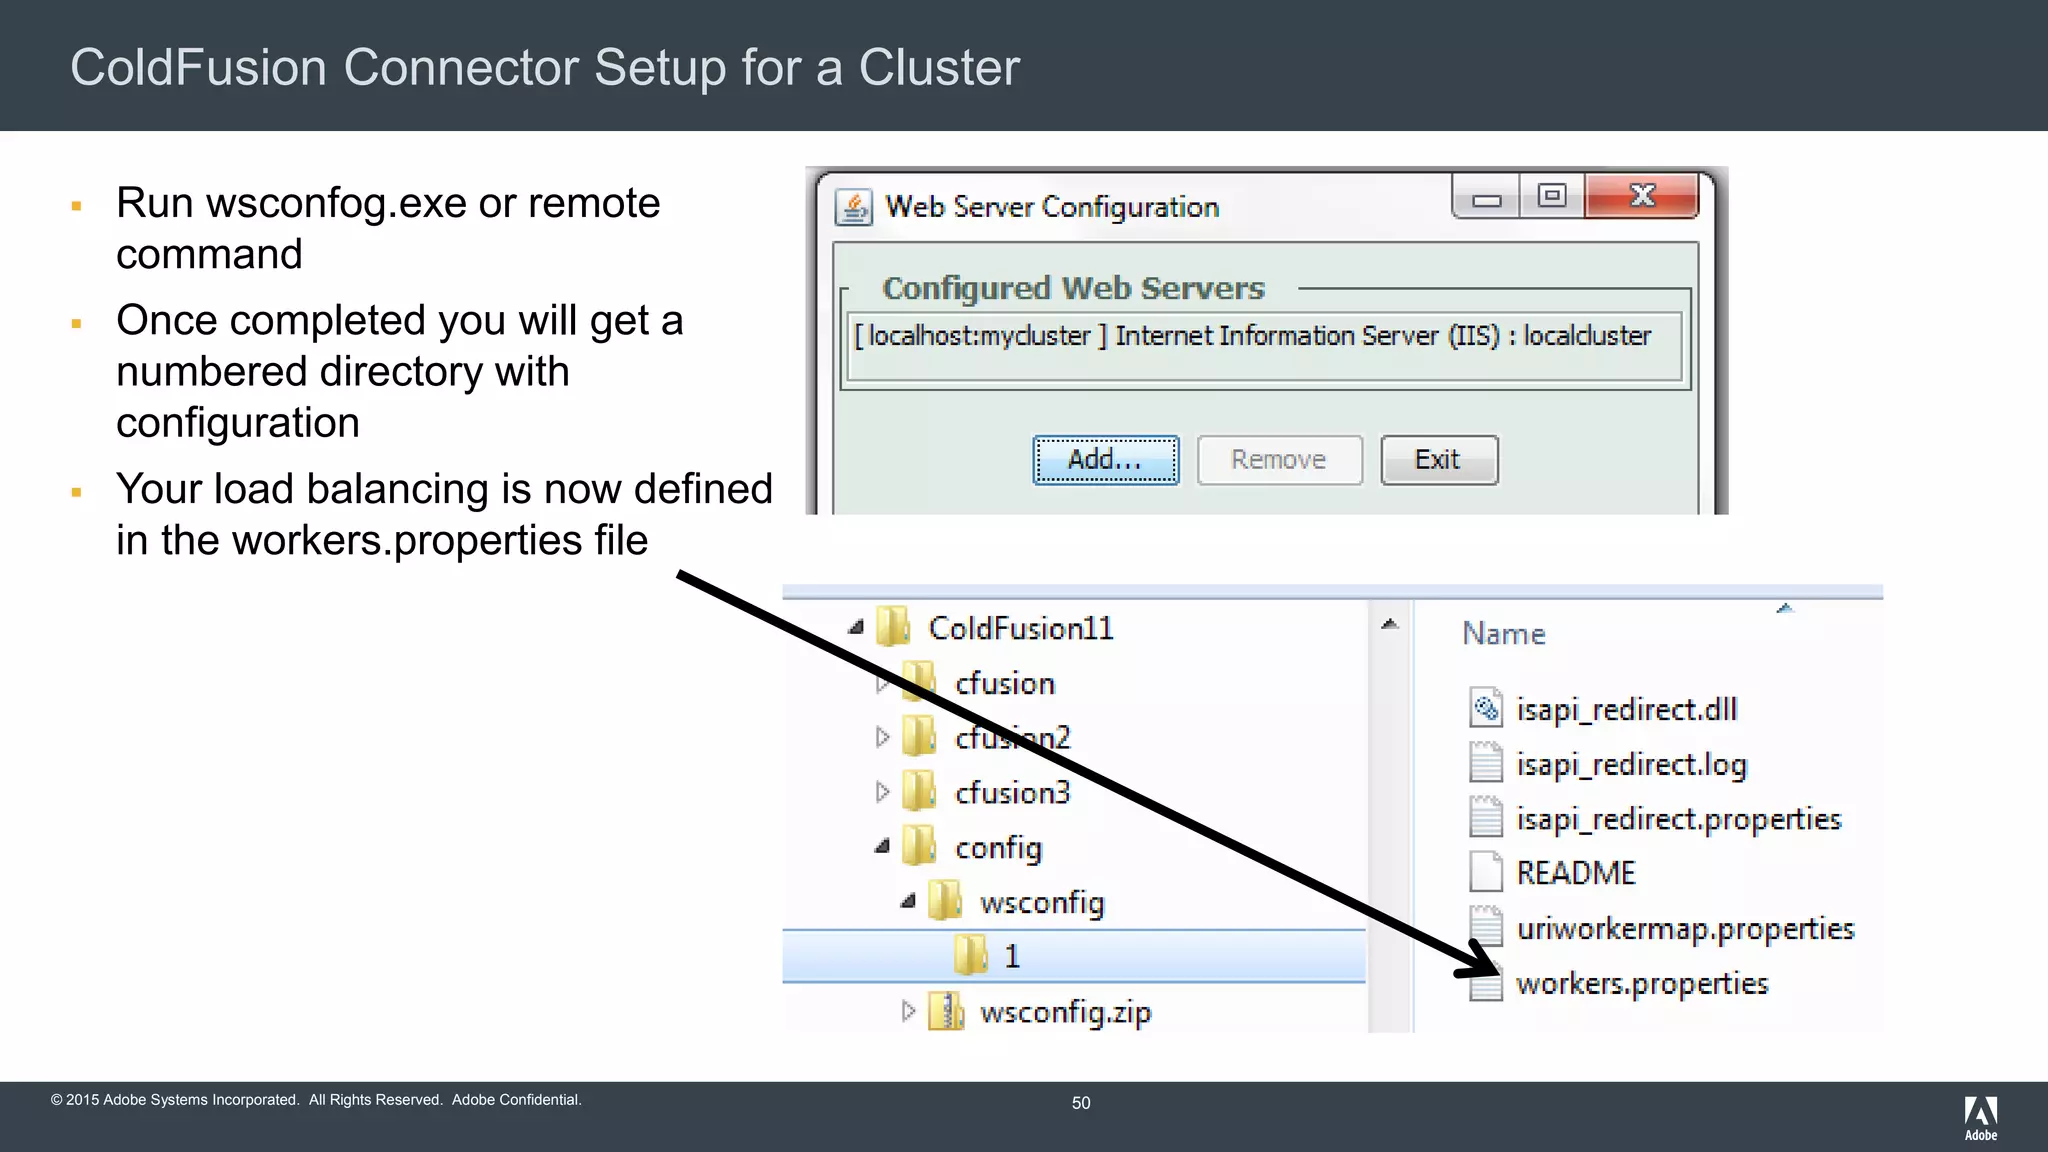The image size is (2048, 1152).
Task: Minimize the Web Server Configuration window
Action: 1486,197
